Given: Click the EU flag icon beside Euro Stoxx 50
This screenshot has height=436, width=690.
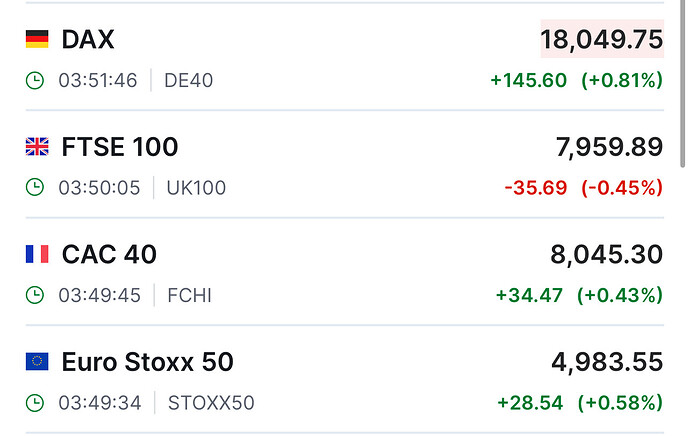Looking at the screenshot, I should tap(37, 362).
